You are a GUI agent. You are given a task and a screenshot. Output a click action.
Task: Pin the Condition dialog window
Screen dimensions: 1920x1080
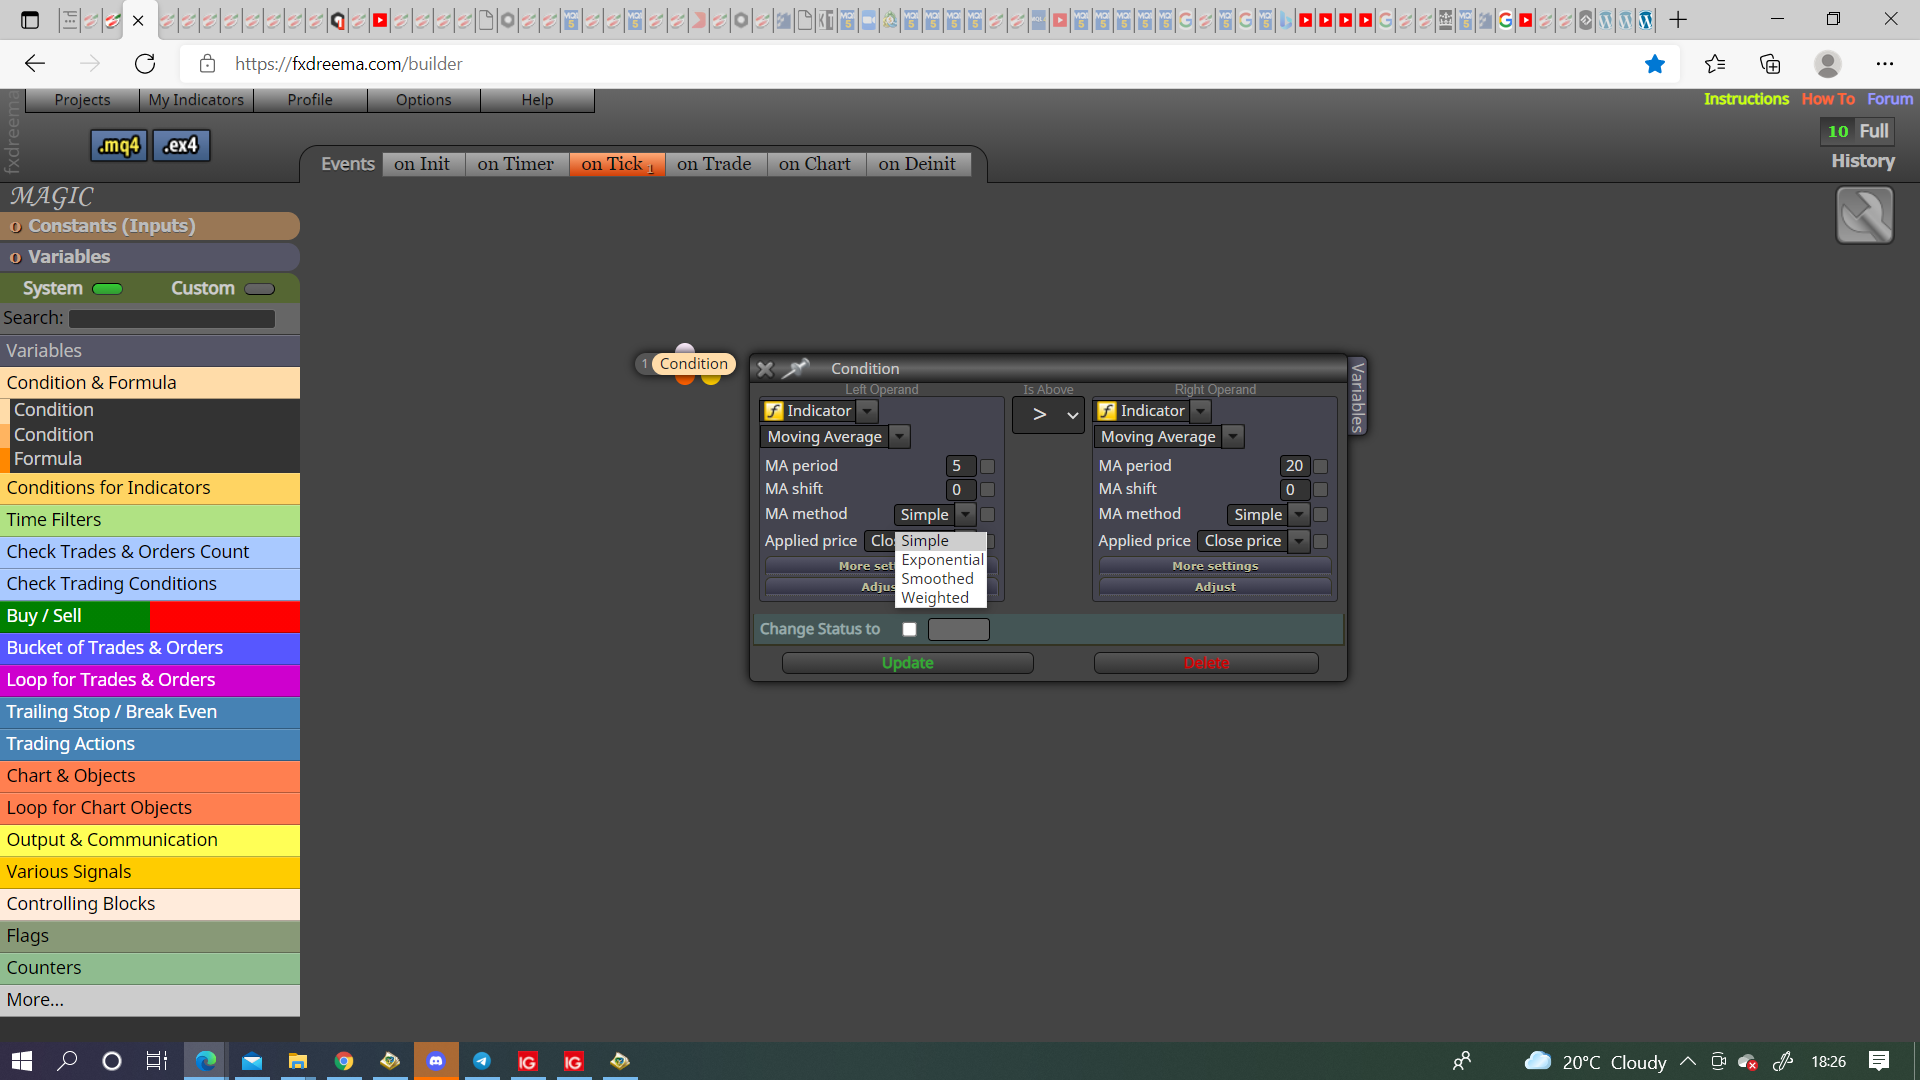pyautogui.click(x=796, y=369)
